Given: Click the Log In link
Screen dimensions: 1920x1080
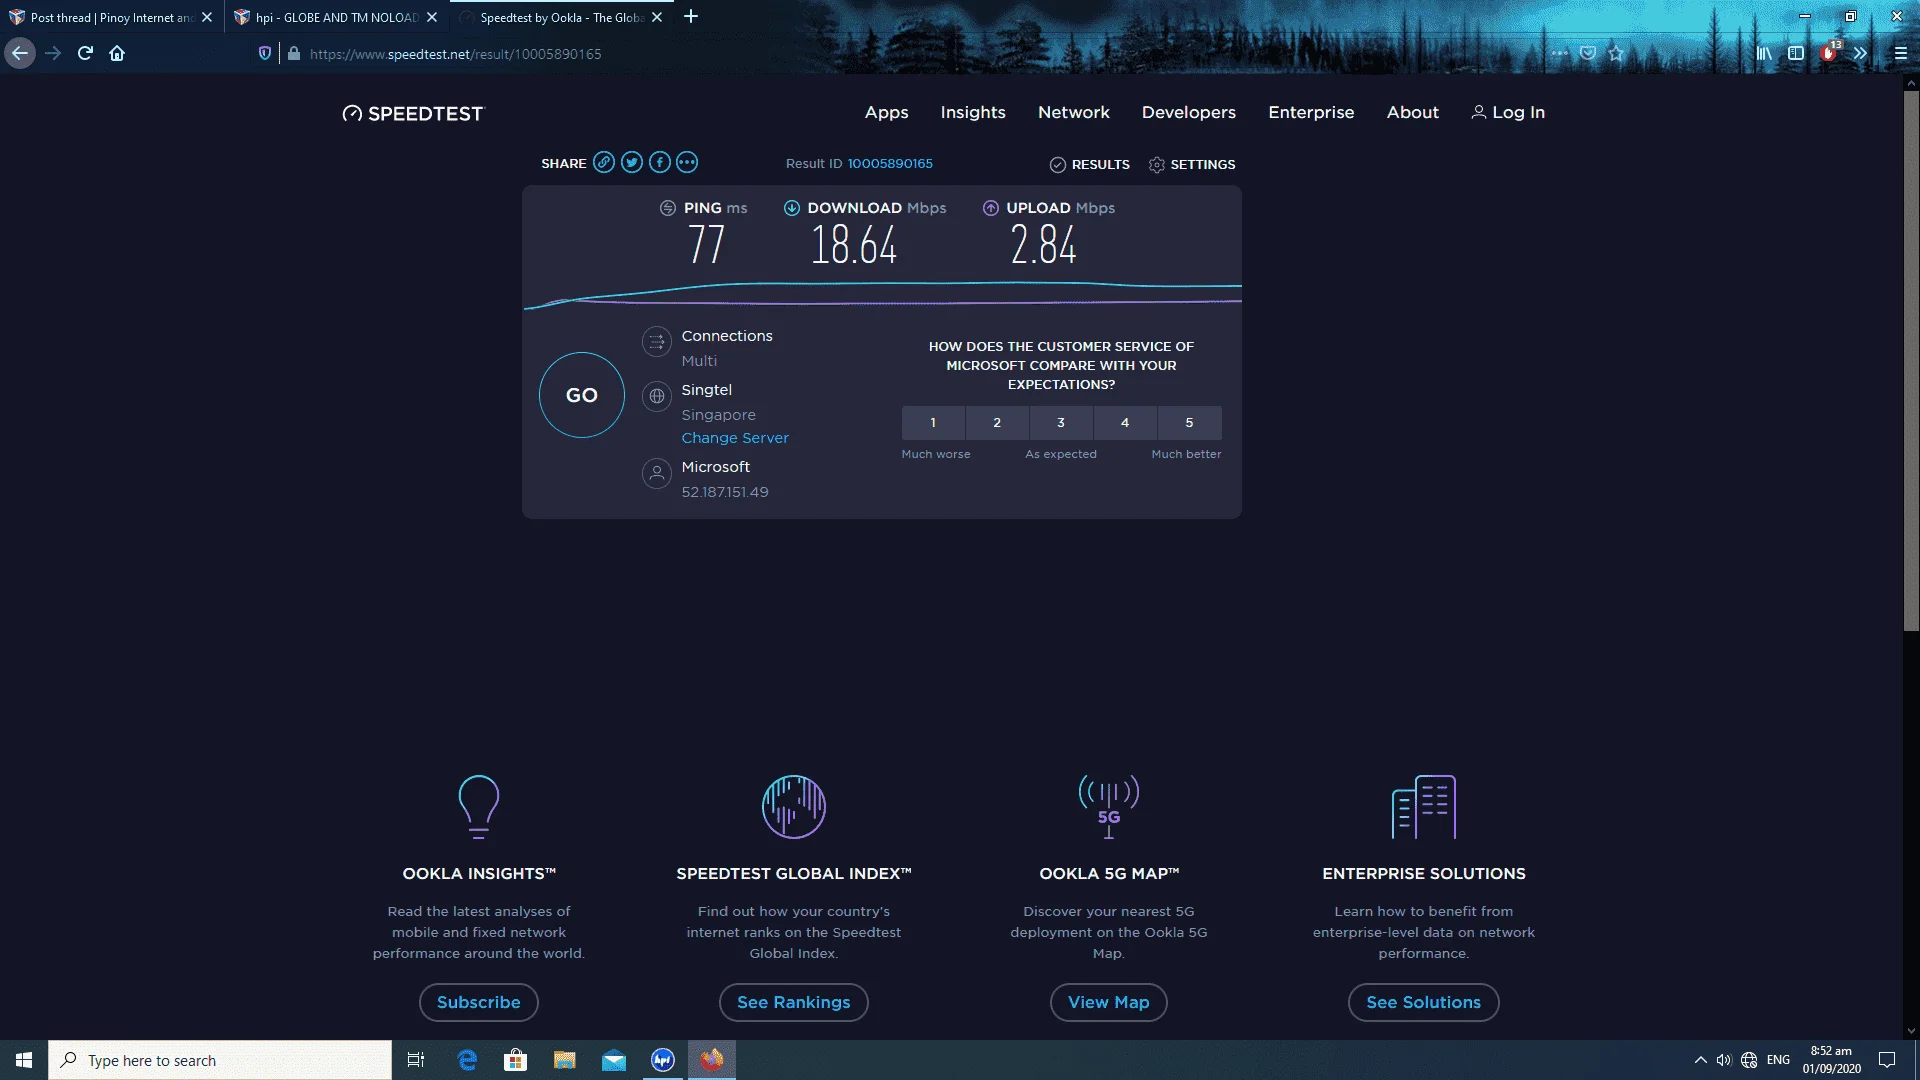Looking at the screenshot, I should (x=1508, y=113).
